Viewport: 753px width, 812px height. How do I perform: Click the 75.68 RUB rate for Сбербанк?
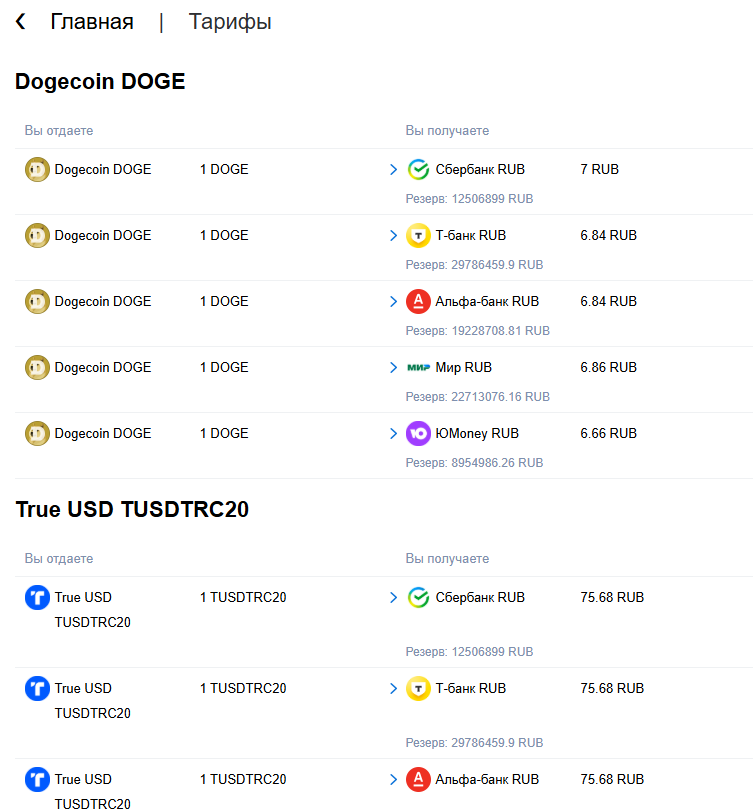[612, 598]
